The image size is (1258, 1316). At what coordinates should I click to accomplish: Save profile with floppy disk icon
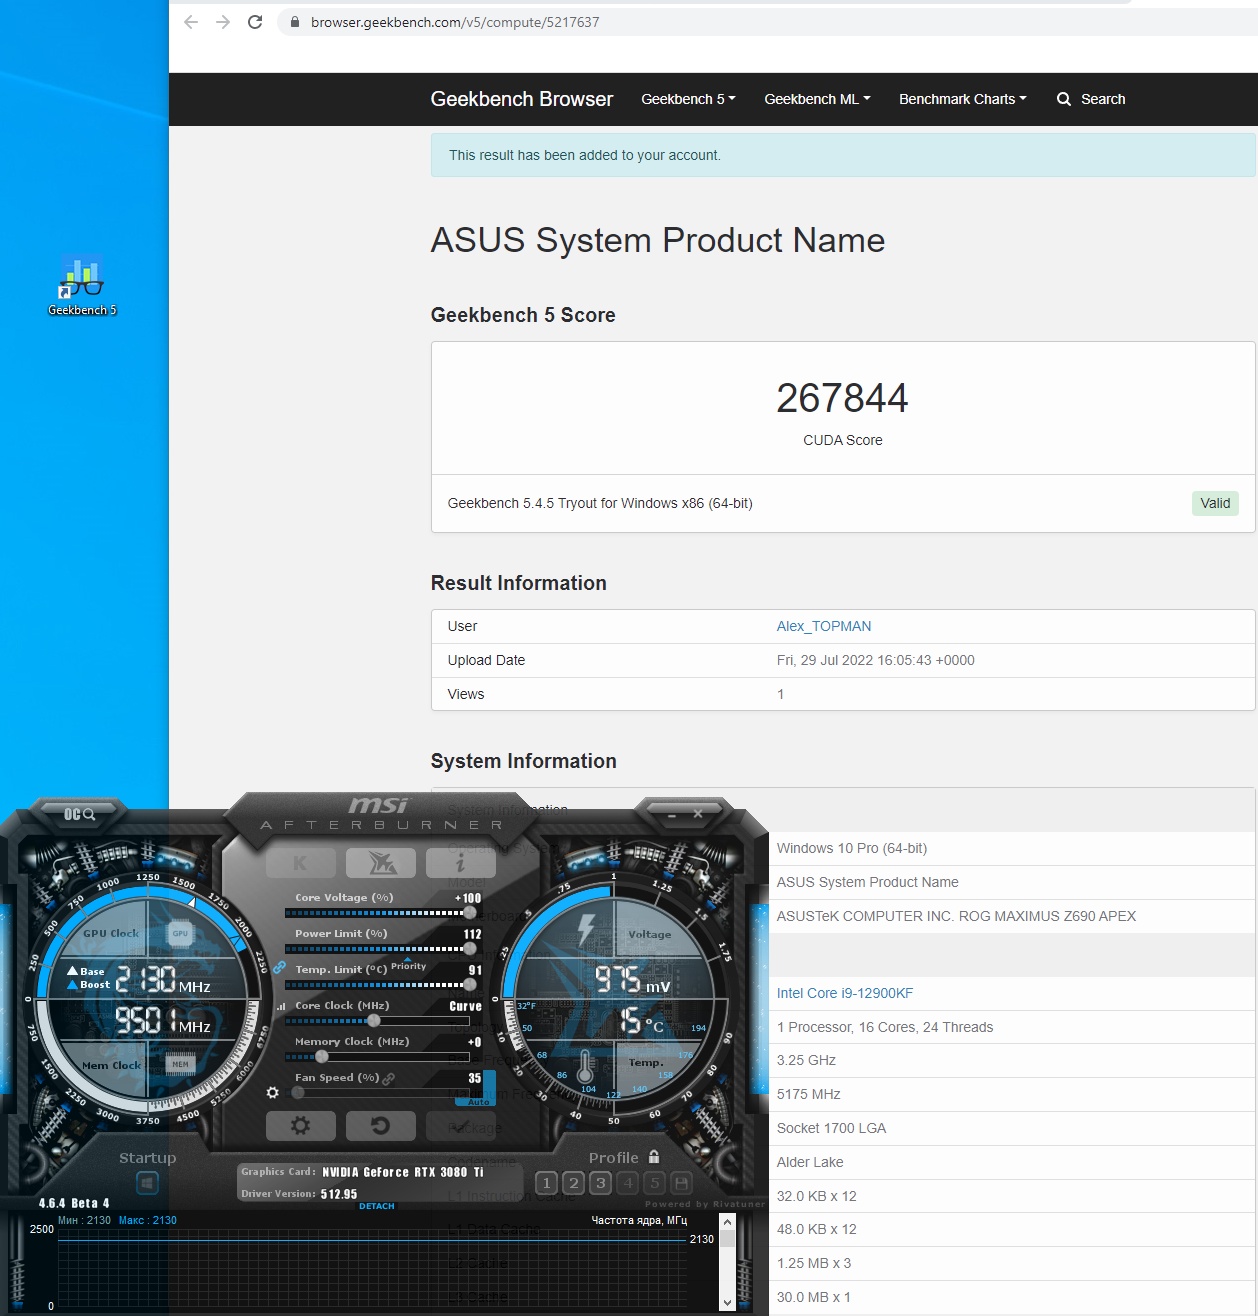click(x=682, y=1183)
